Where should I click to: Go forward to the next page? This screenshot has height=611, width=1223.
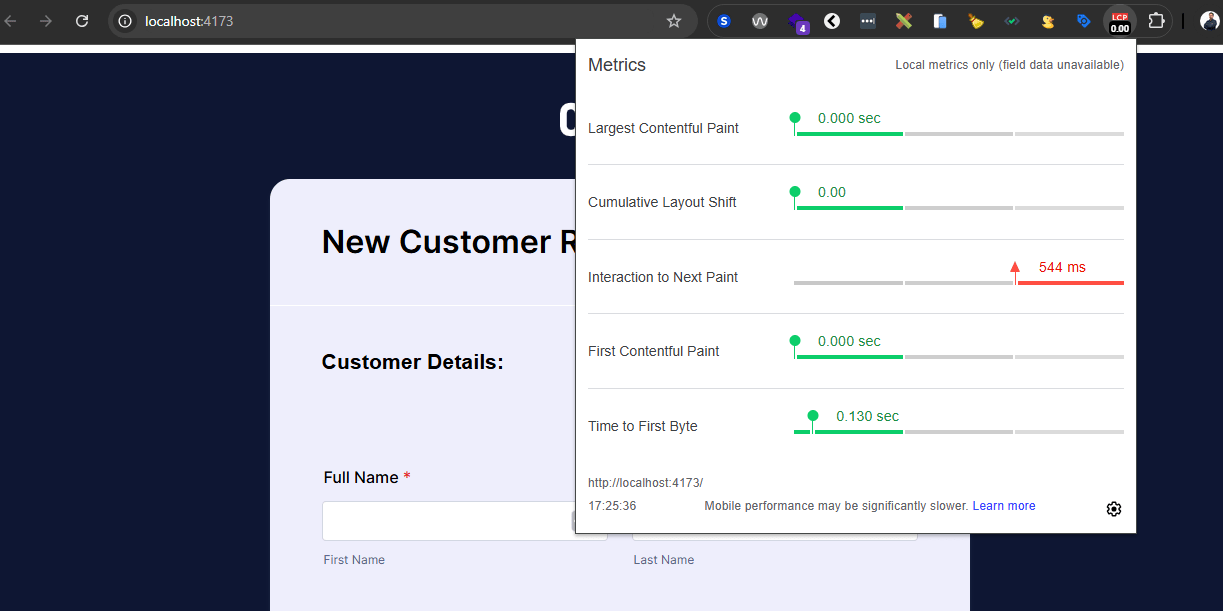45,21
